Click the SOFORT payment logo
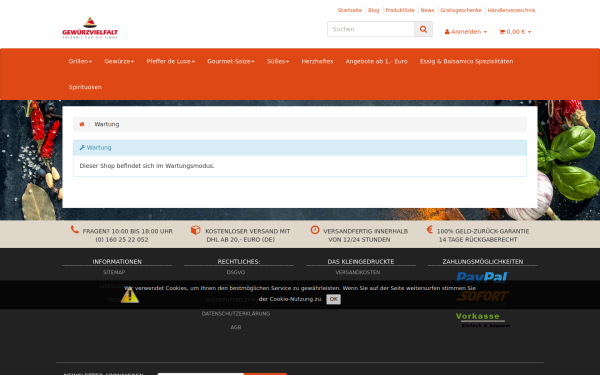The image size is (600, 375). (x=482, y=298)
